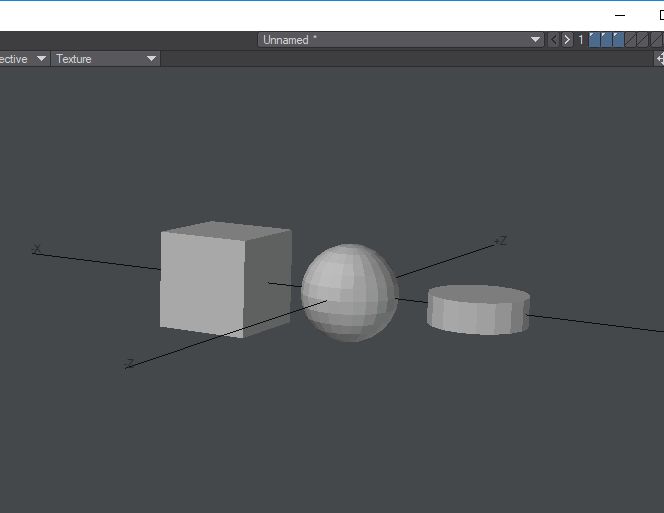664x513 pixels.
Task: Click the viewport pan icon
Action: pos(658,59)
